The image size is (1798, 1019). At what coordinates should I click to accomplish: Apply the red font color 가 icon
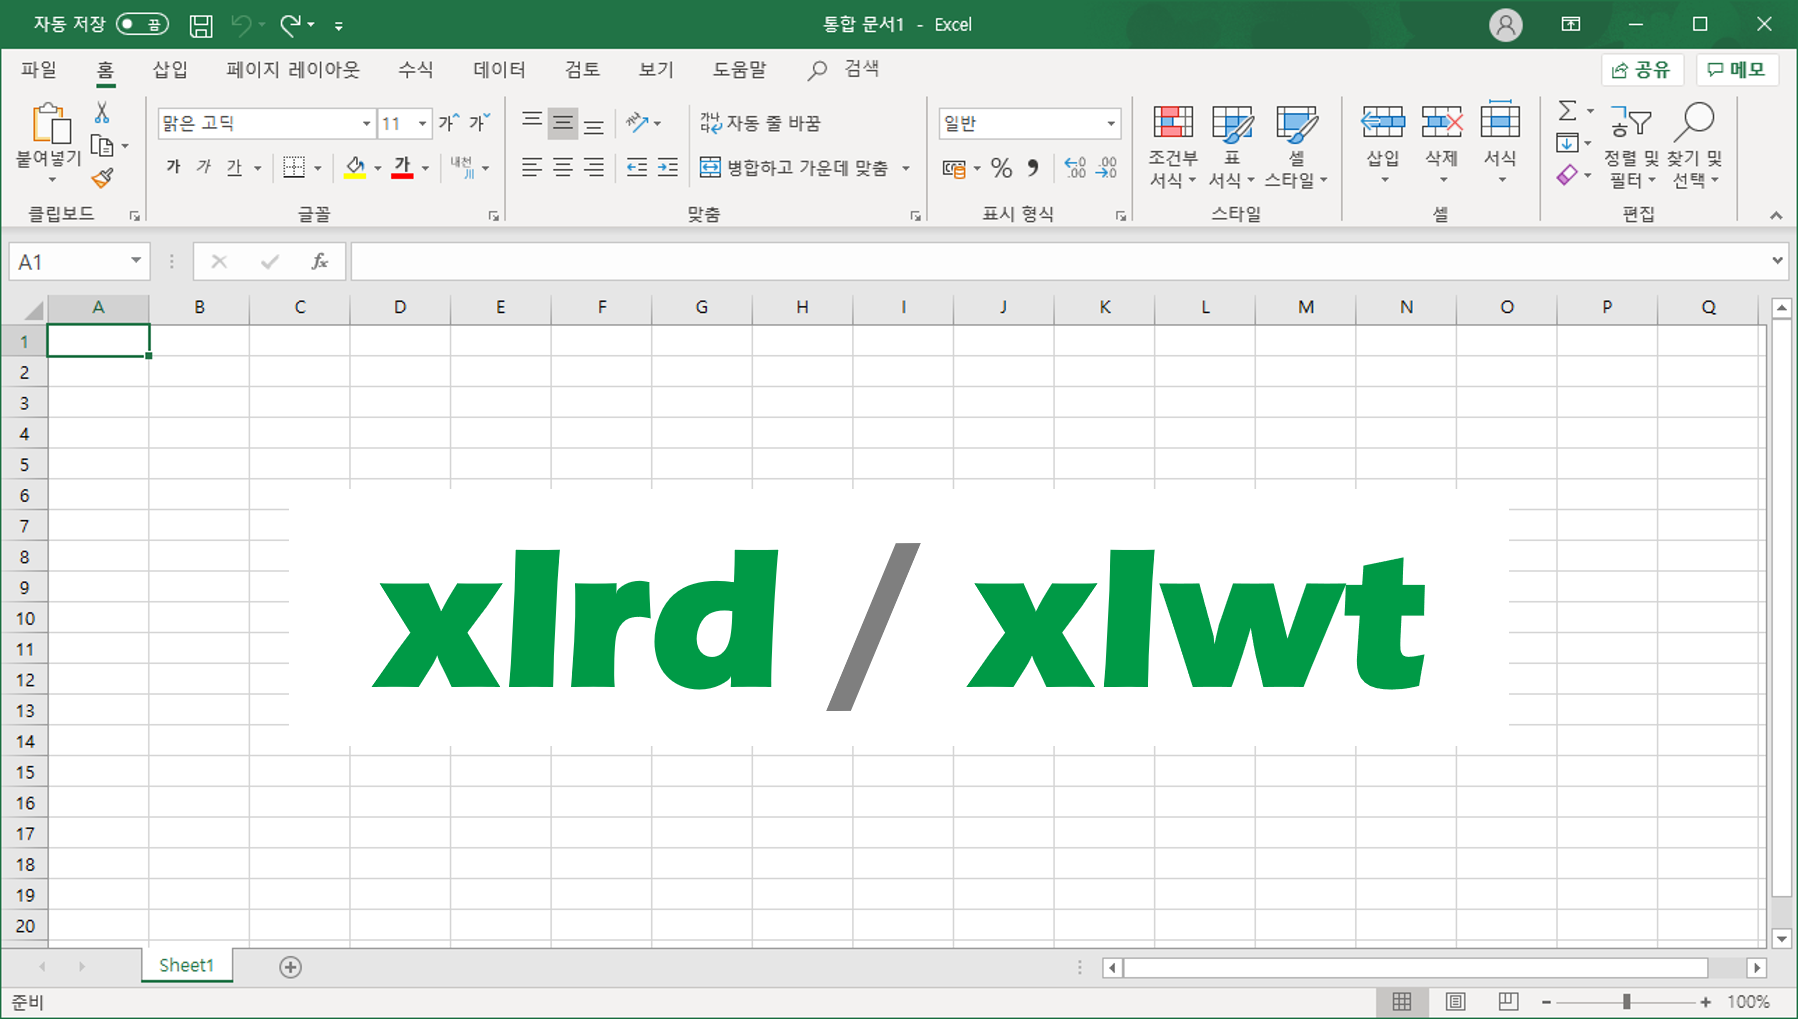[402, 167]
